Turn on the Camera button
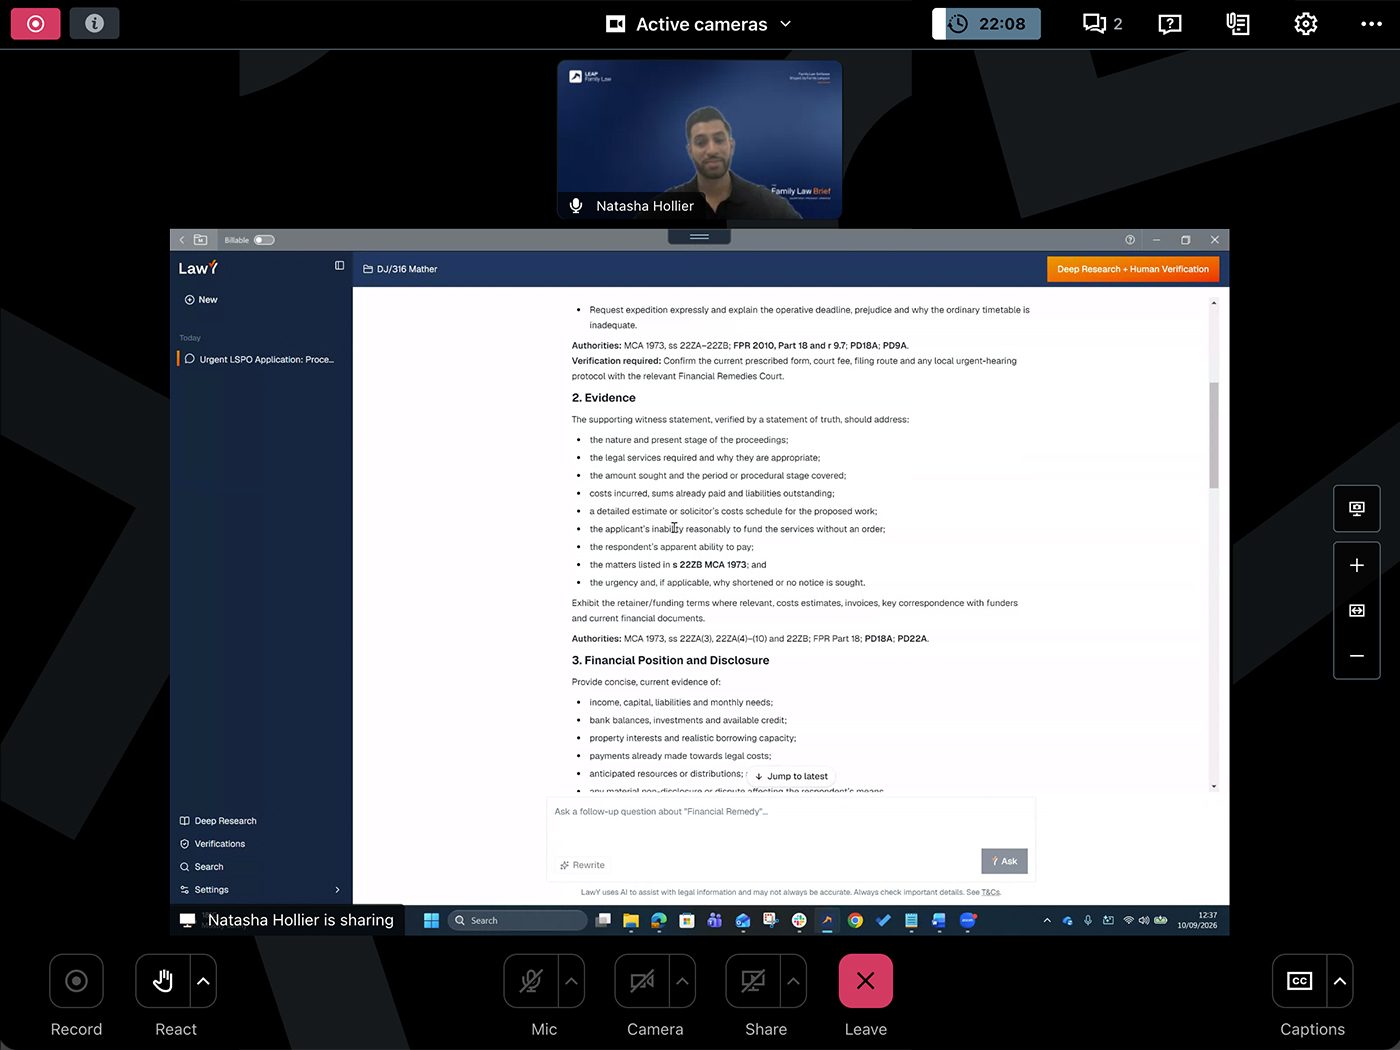 (x=642, y=981)
